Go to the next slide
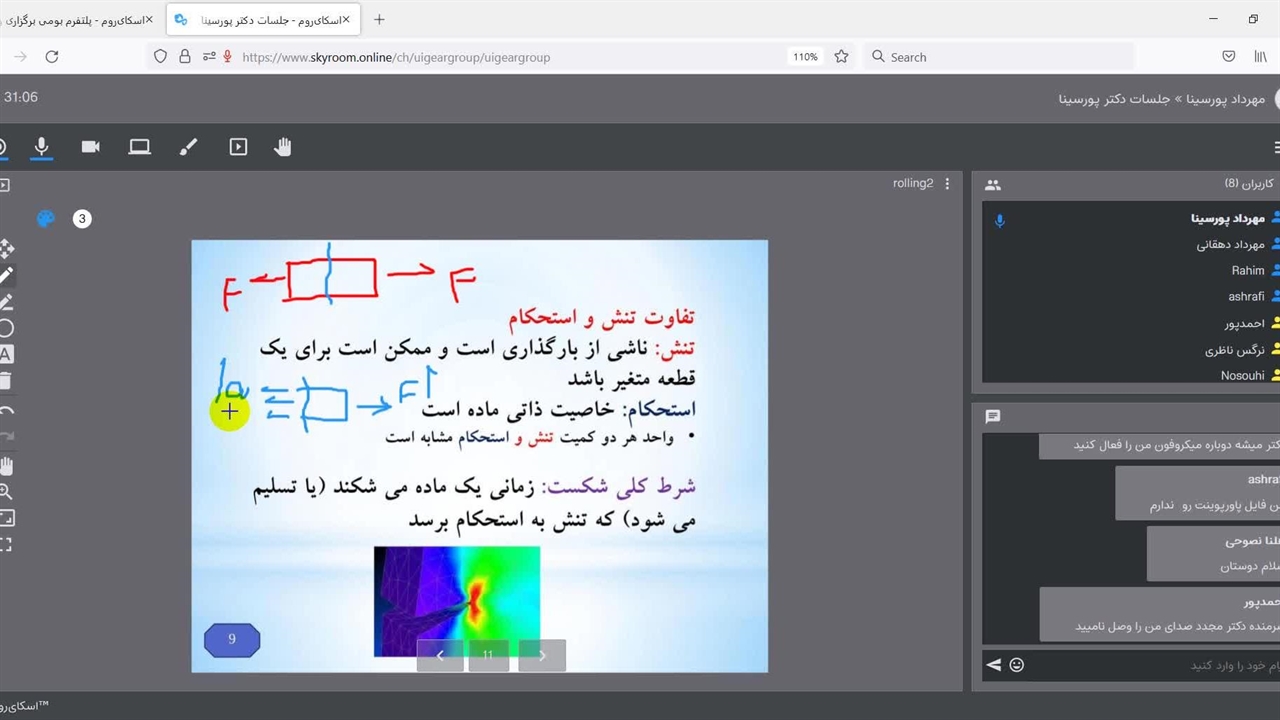This screenshot has width=1280, height=720. 542,655
